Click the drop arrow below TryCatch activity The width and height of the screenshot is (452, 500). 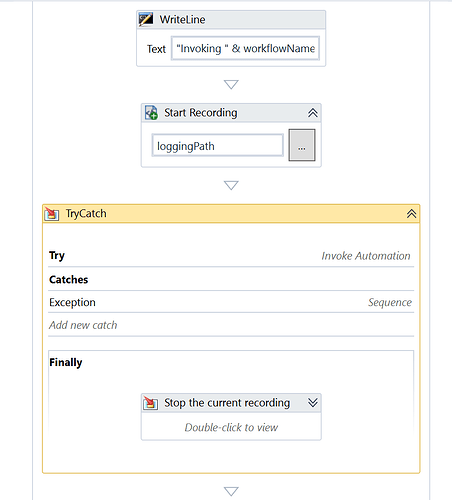coord(231,491)
